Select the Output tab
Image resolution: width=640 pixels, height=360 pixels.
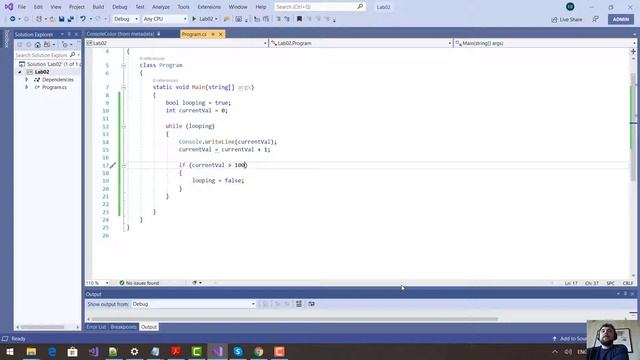tap(149, 327)
